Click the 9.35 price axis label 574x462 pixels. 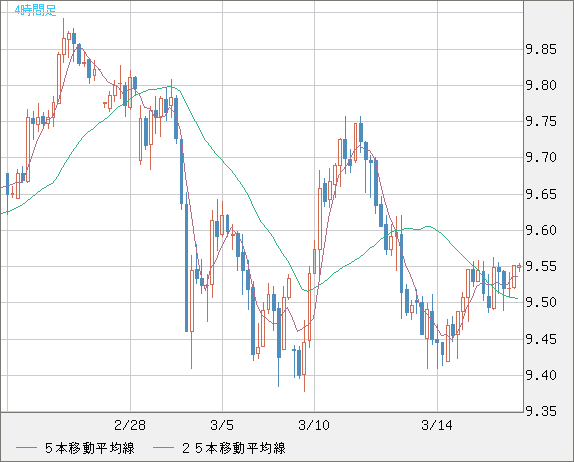pos(541,412)
